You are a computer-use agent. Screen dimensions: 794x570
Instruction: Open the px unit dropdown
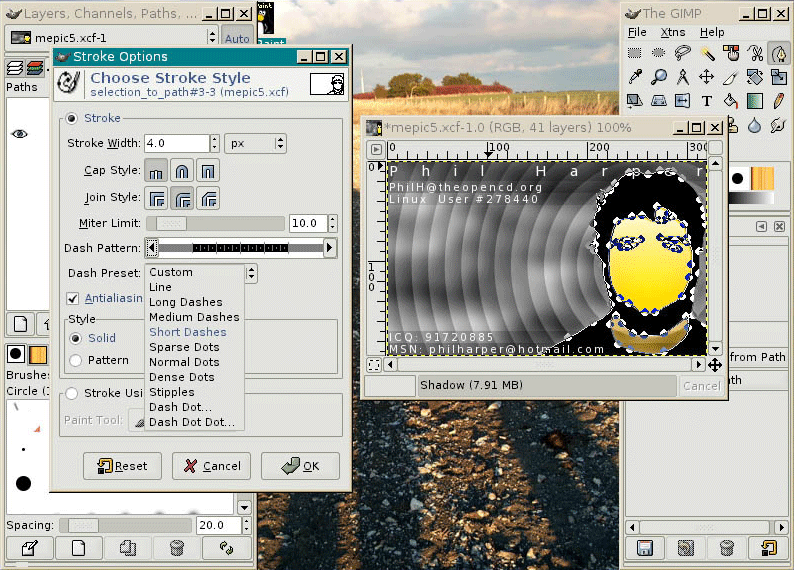pyautogui.click(x=255, y=143)
